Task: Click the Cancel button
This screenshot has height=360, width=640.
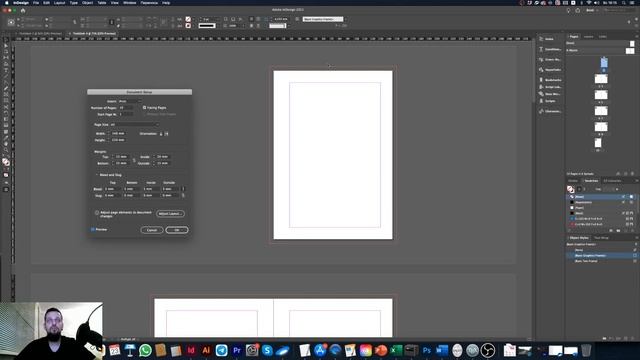Action: click(x=152, y=230)
